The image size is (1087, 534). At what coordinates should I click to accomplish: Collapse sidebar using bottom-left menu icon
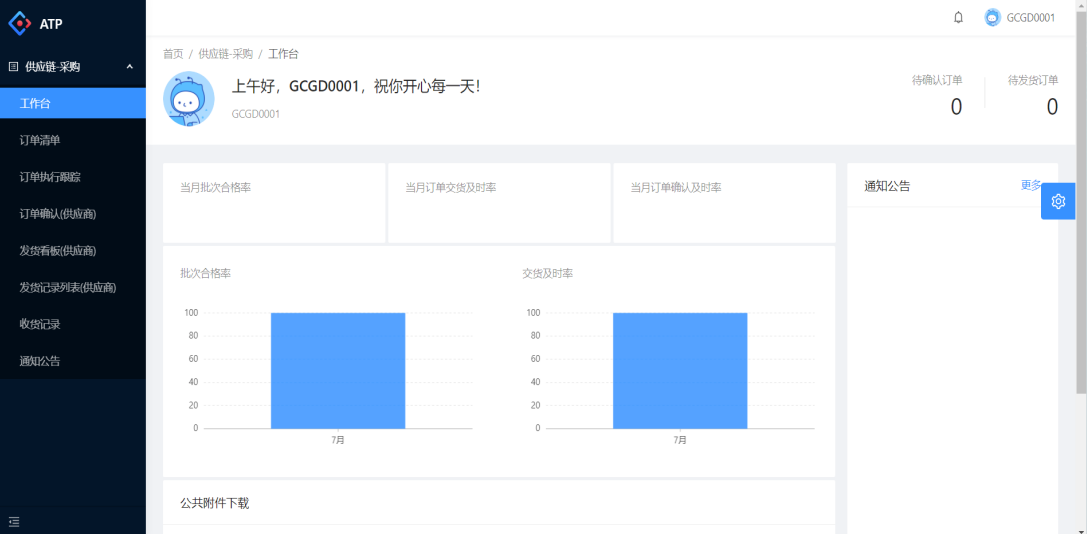[x=14, y=521]
